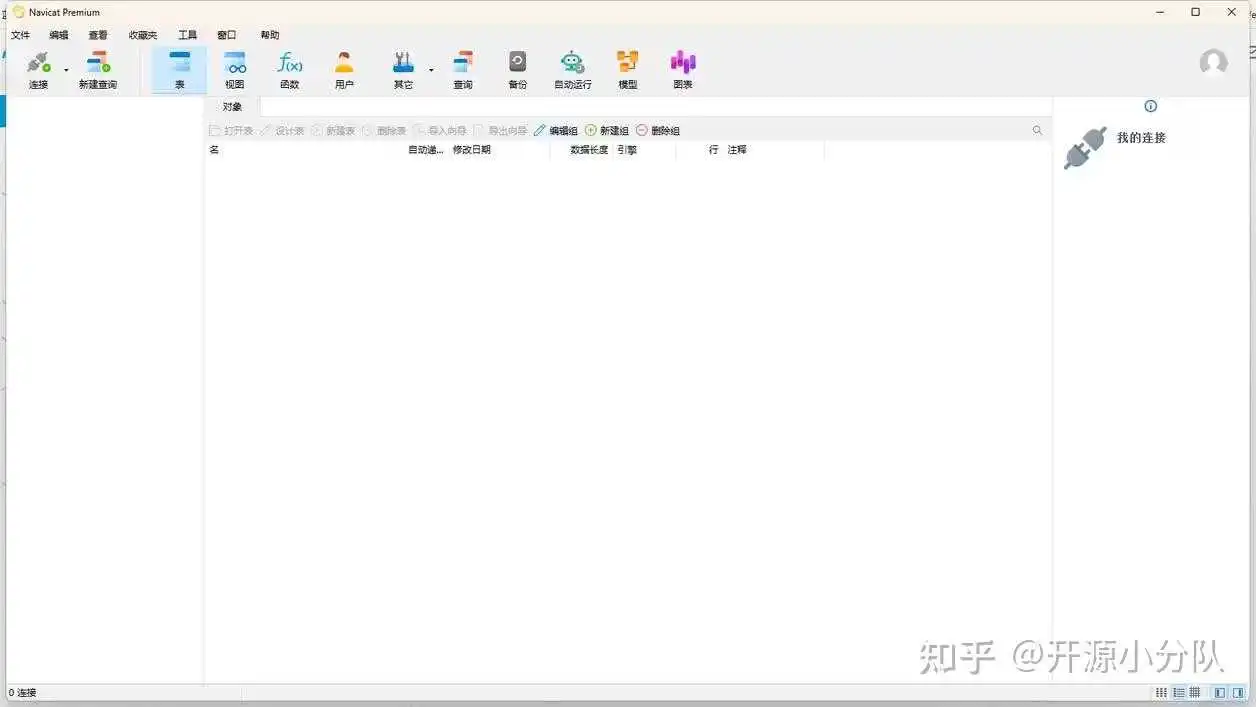1256x707 pixels.
Task: Open 新建查询 (New Query) from toolbar
Action: [x=98, y=69]
